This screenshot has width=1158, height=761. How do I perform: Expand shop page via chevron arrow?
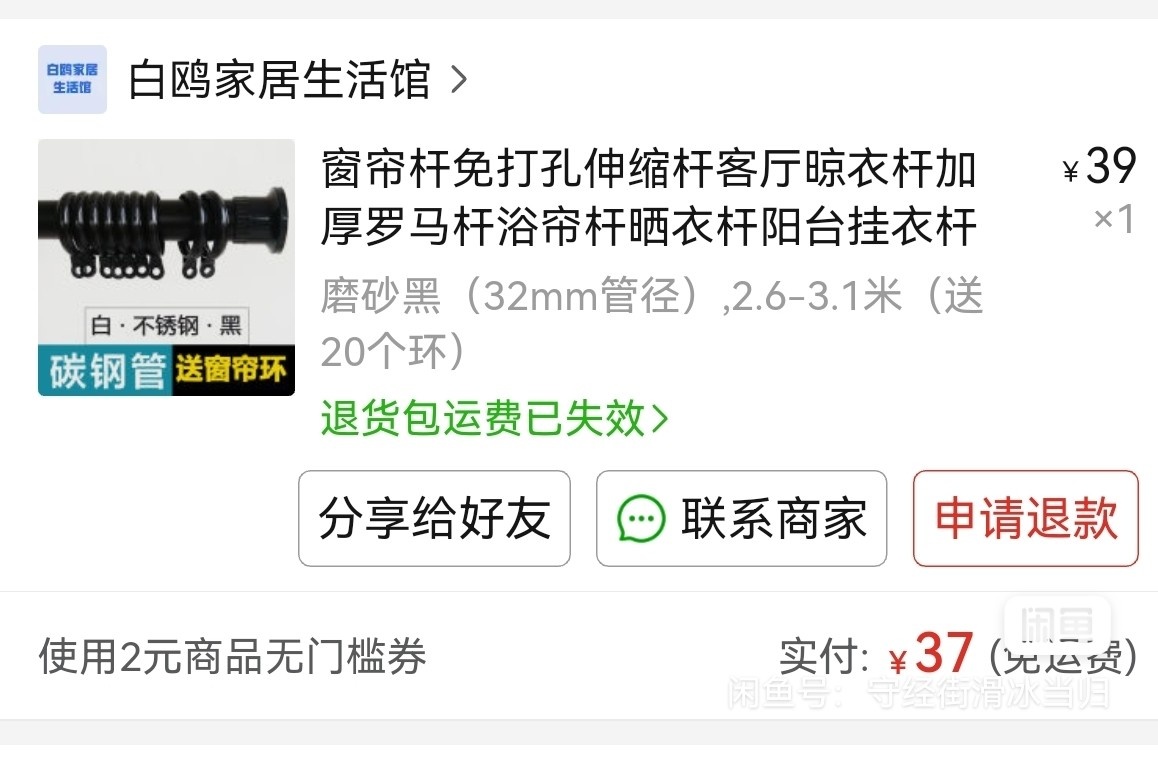click(459, 80)
